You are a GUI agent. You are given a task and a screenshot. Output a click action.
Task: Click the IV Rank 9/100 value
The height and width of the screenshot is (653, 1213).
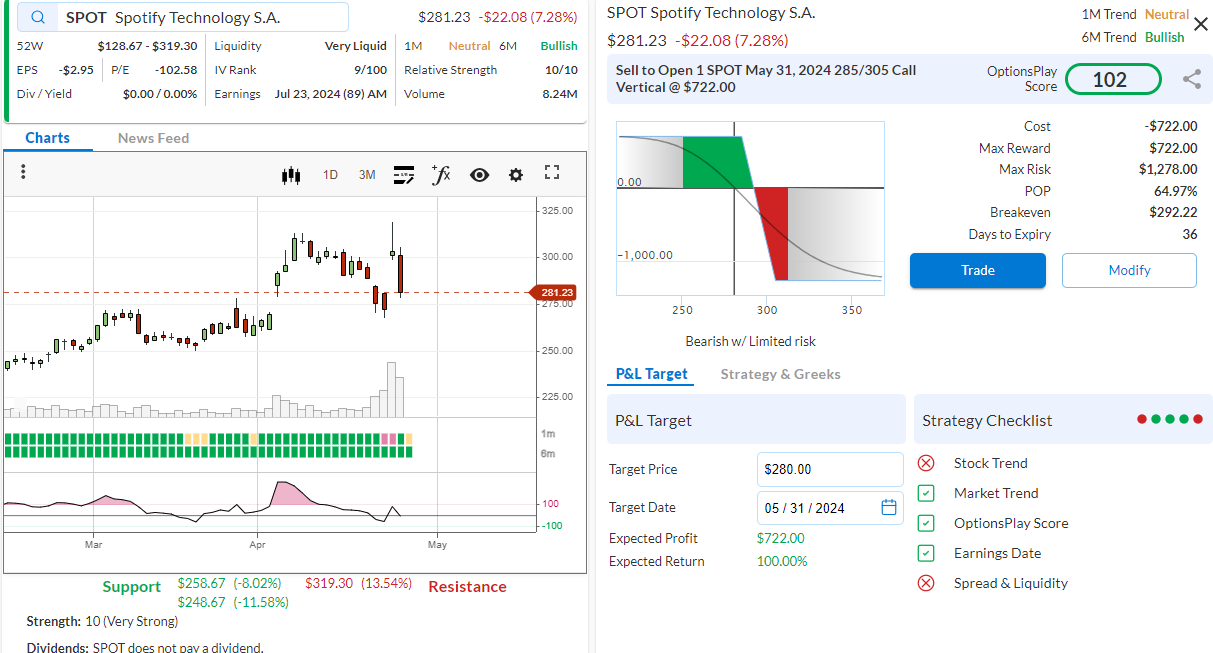click(370, 70)
